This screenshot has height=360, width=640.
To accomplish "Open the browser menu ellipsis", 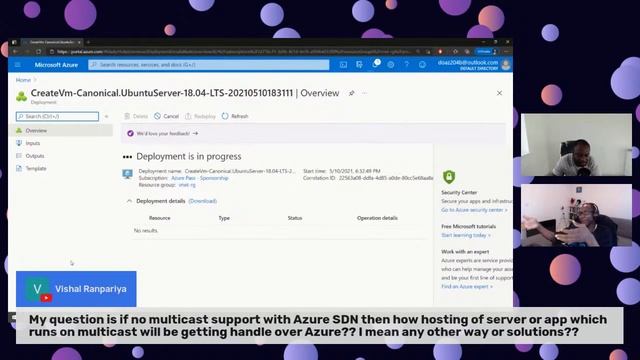I will 506,52.
